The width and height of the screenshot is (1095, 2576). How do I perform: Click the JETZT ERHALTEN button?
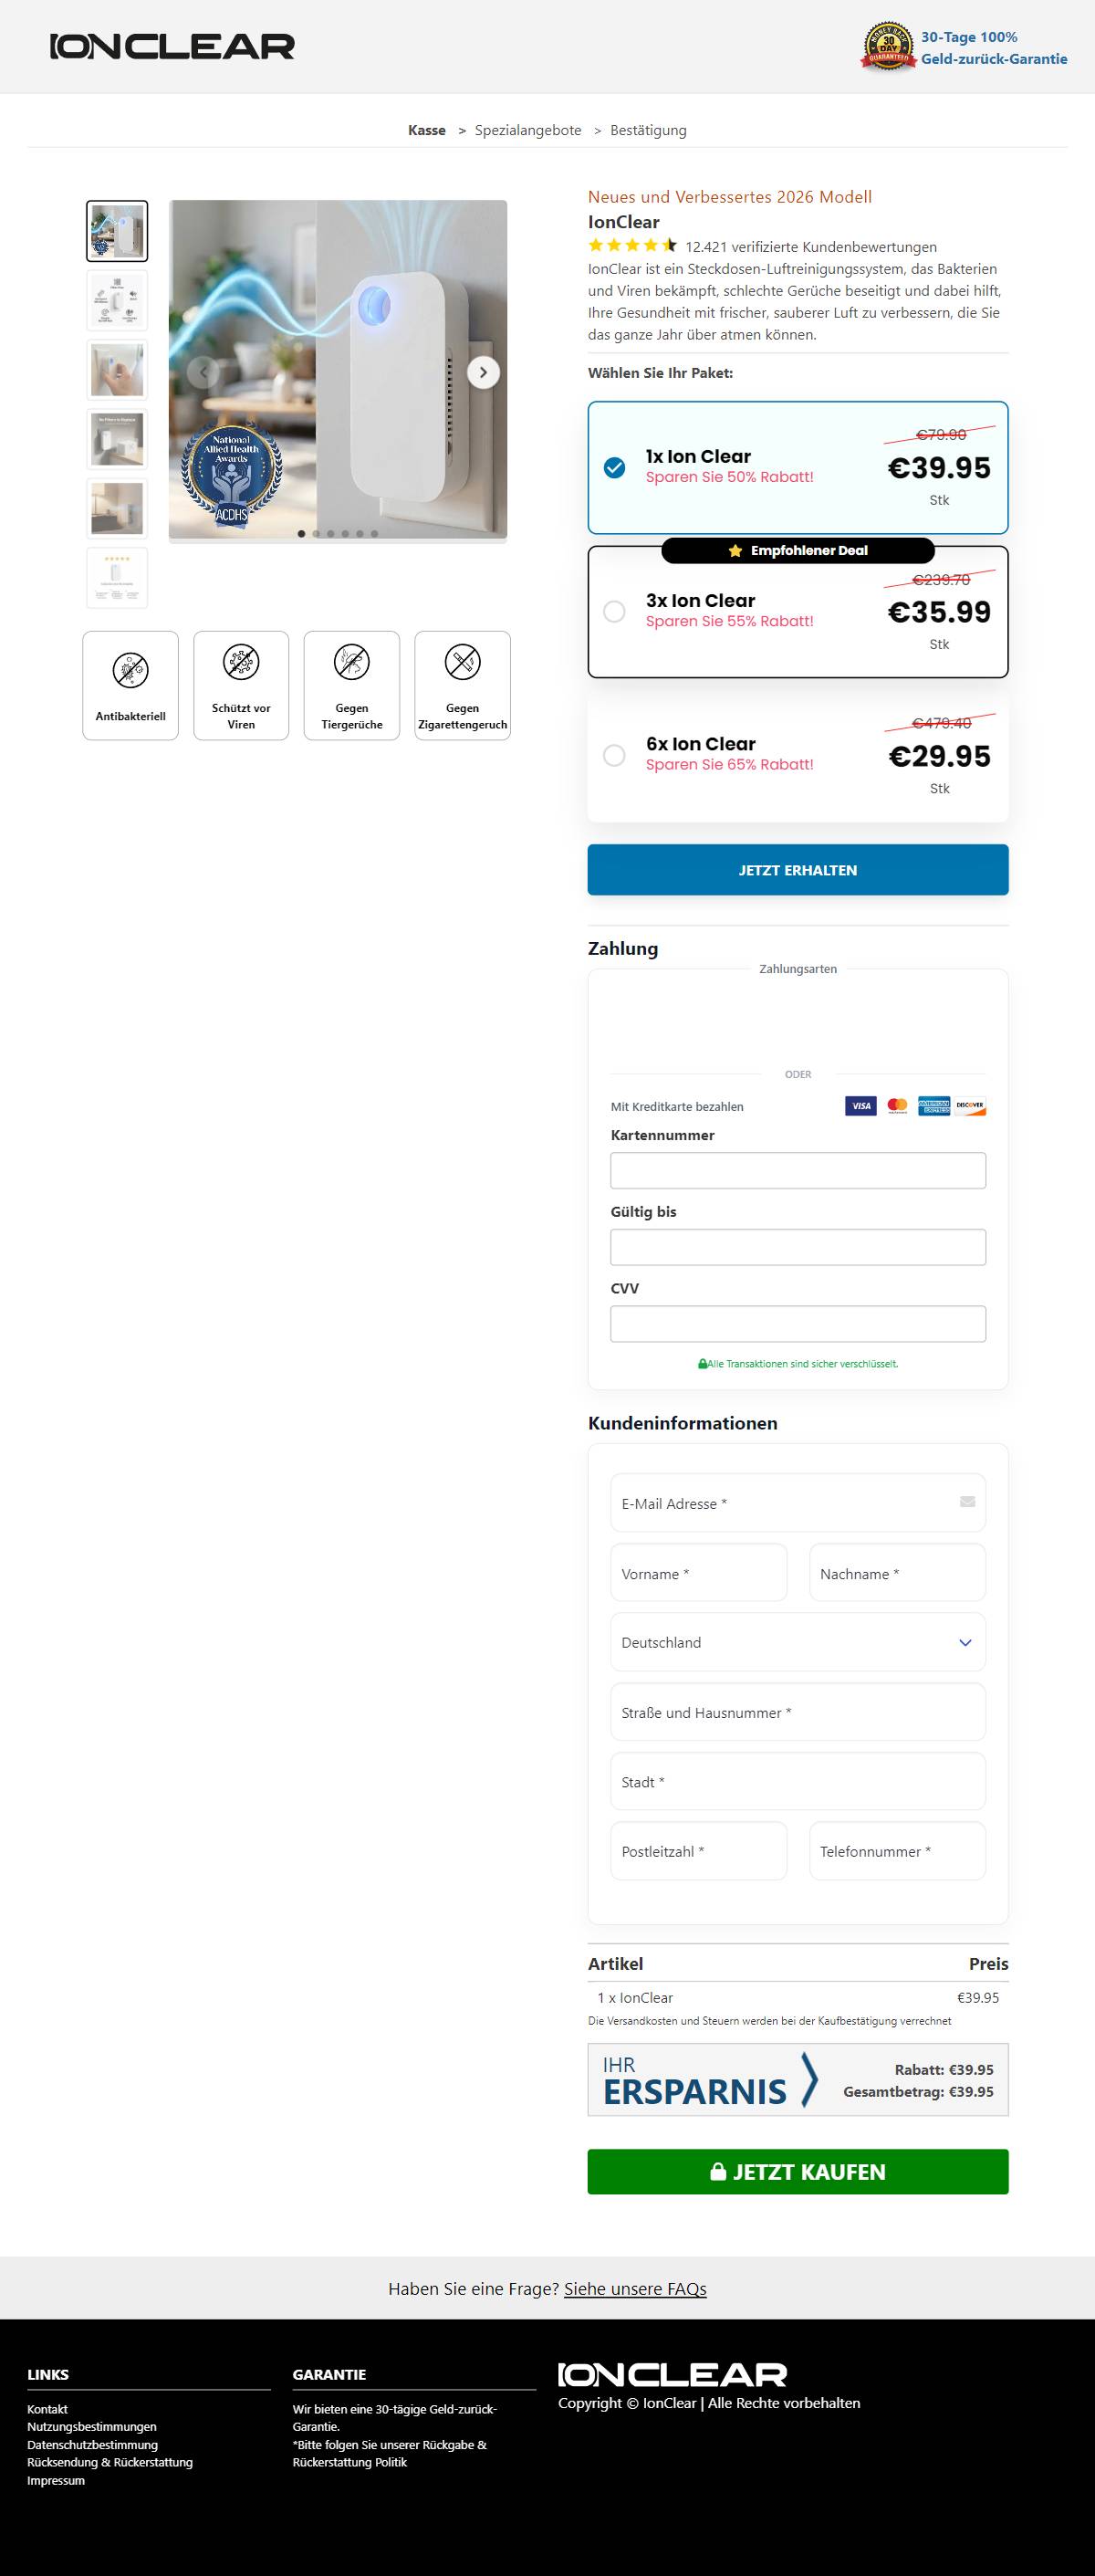798,870
